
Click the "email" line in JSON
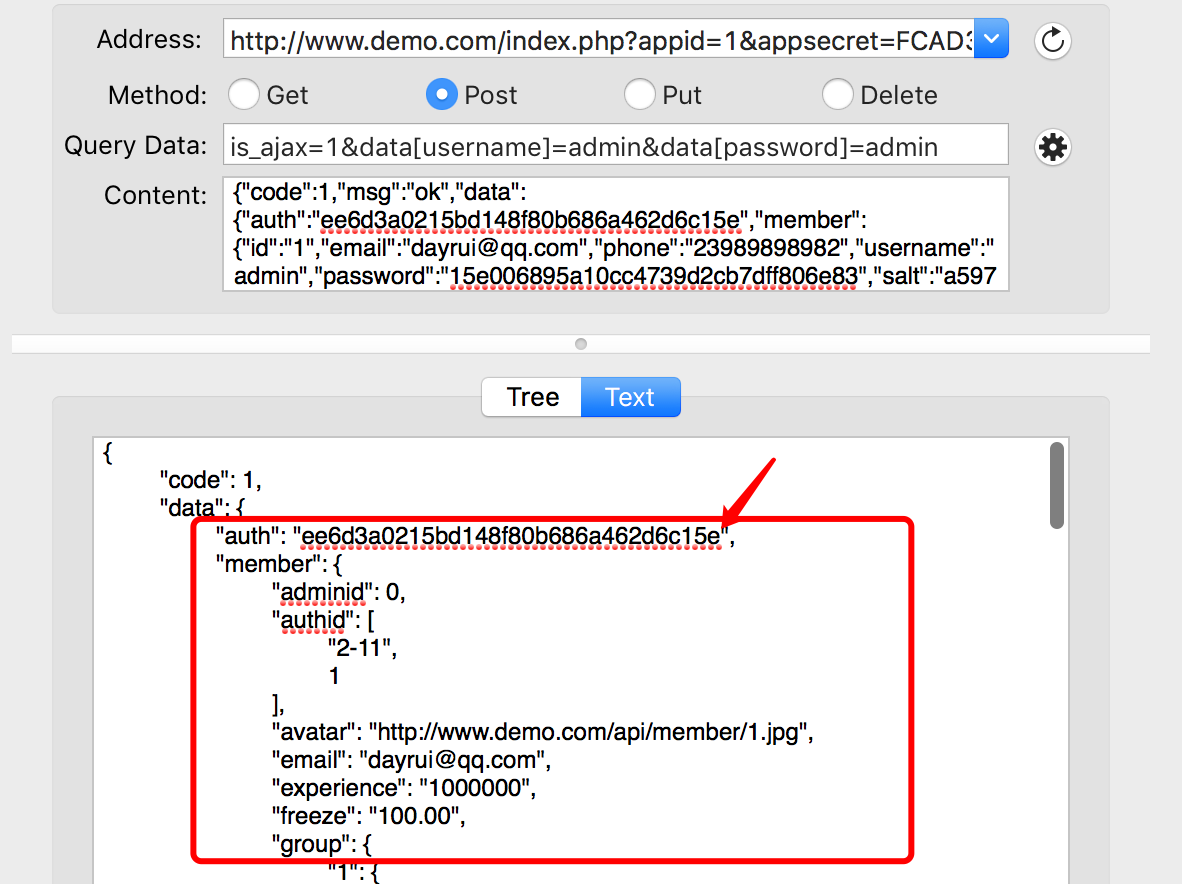(x=412, y=760)
